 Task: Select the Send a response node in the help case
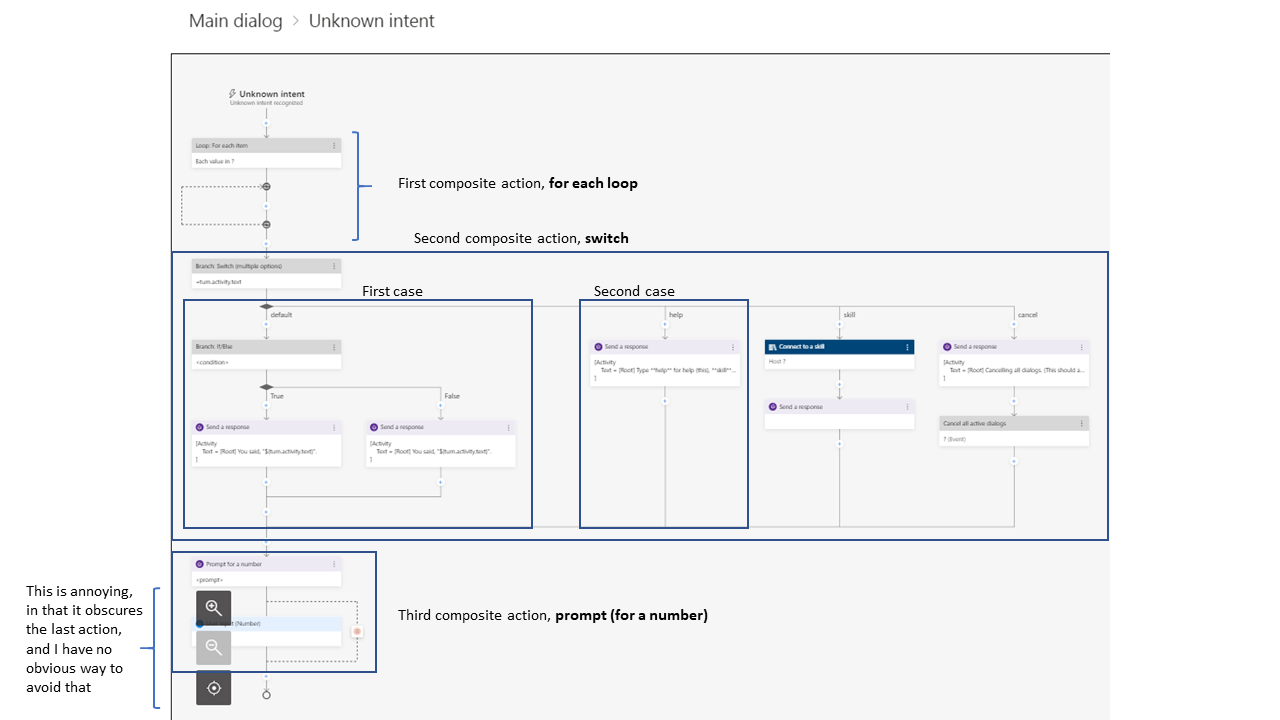[x=663, y=347]
